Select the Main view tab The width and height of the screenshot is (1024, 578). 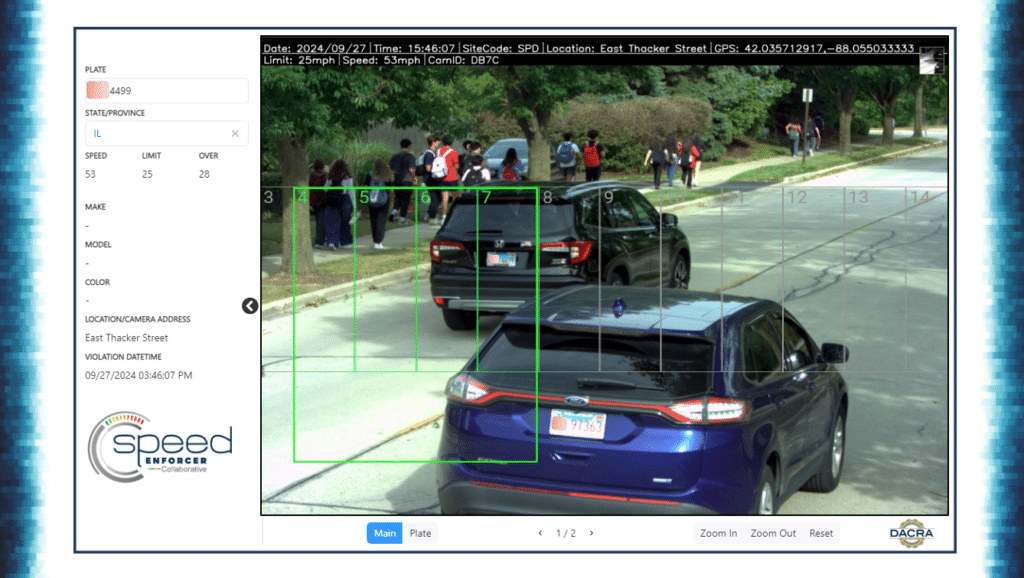pyautogui.click(x=384, y=533)
